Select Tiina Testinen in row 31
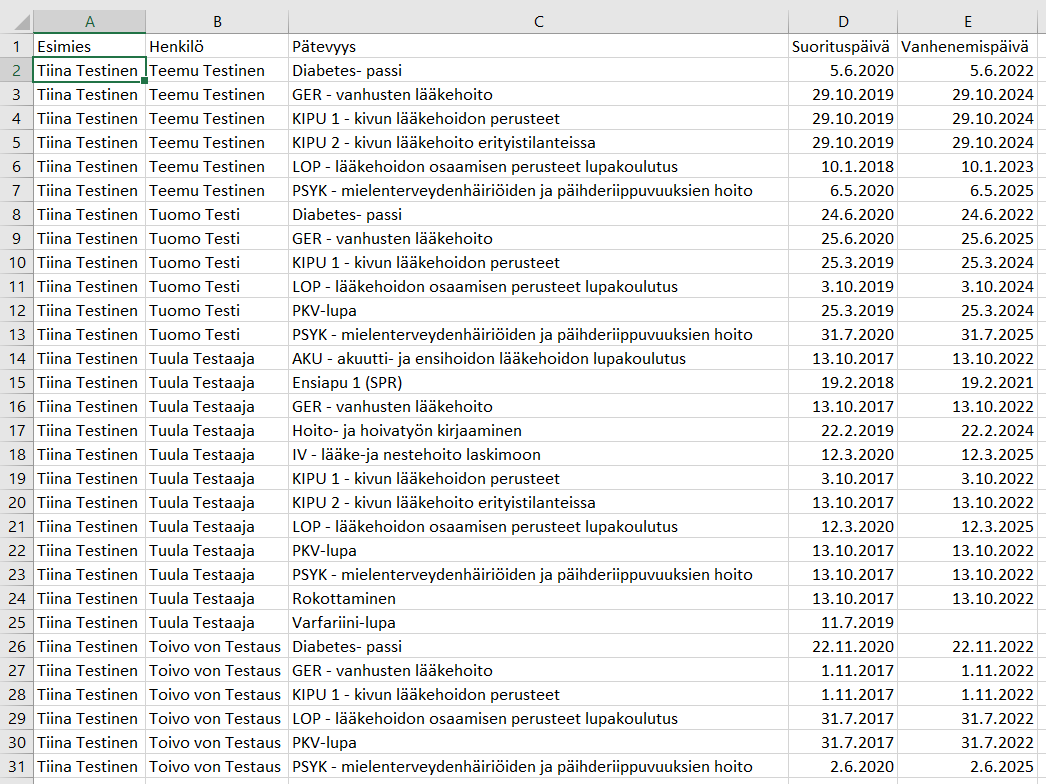Image resolution: width=1046 pixels, height=784 pixels. (x=89, y=767)
